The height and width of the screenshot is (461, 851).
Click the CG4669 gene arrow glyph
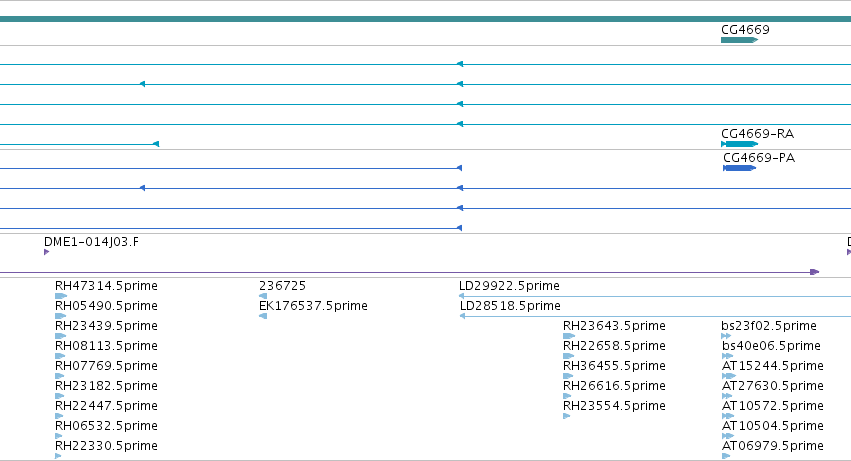(739, 40)
